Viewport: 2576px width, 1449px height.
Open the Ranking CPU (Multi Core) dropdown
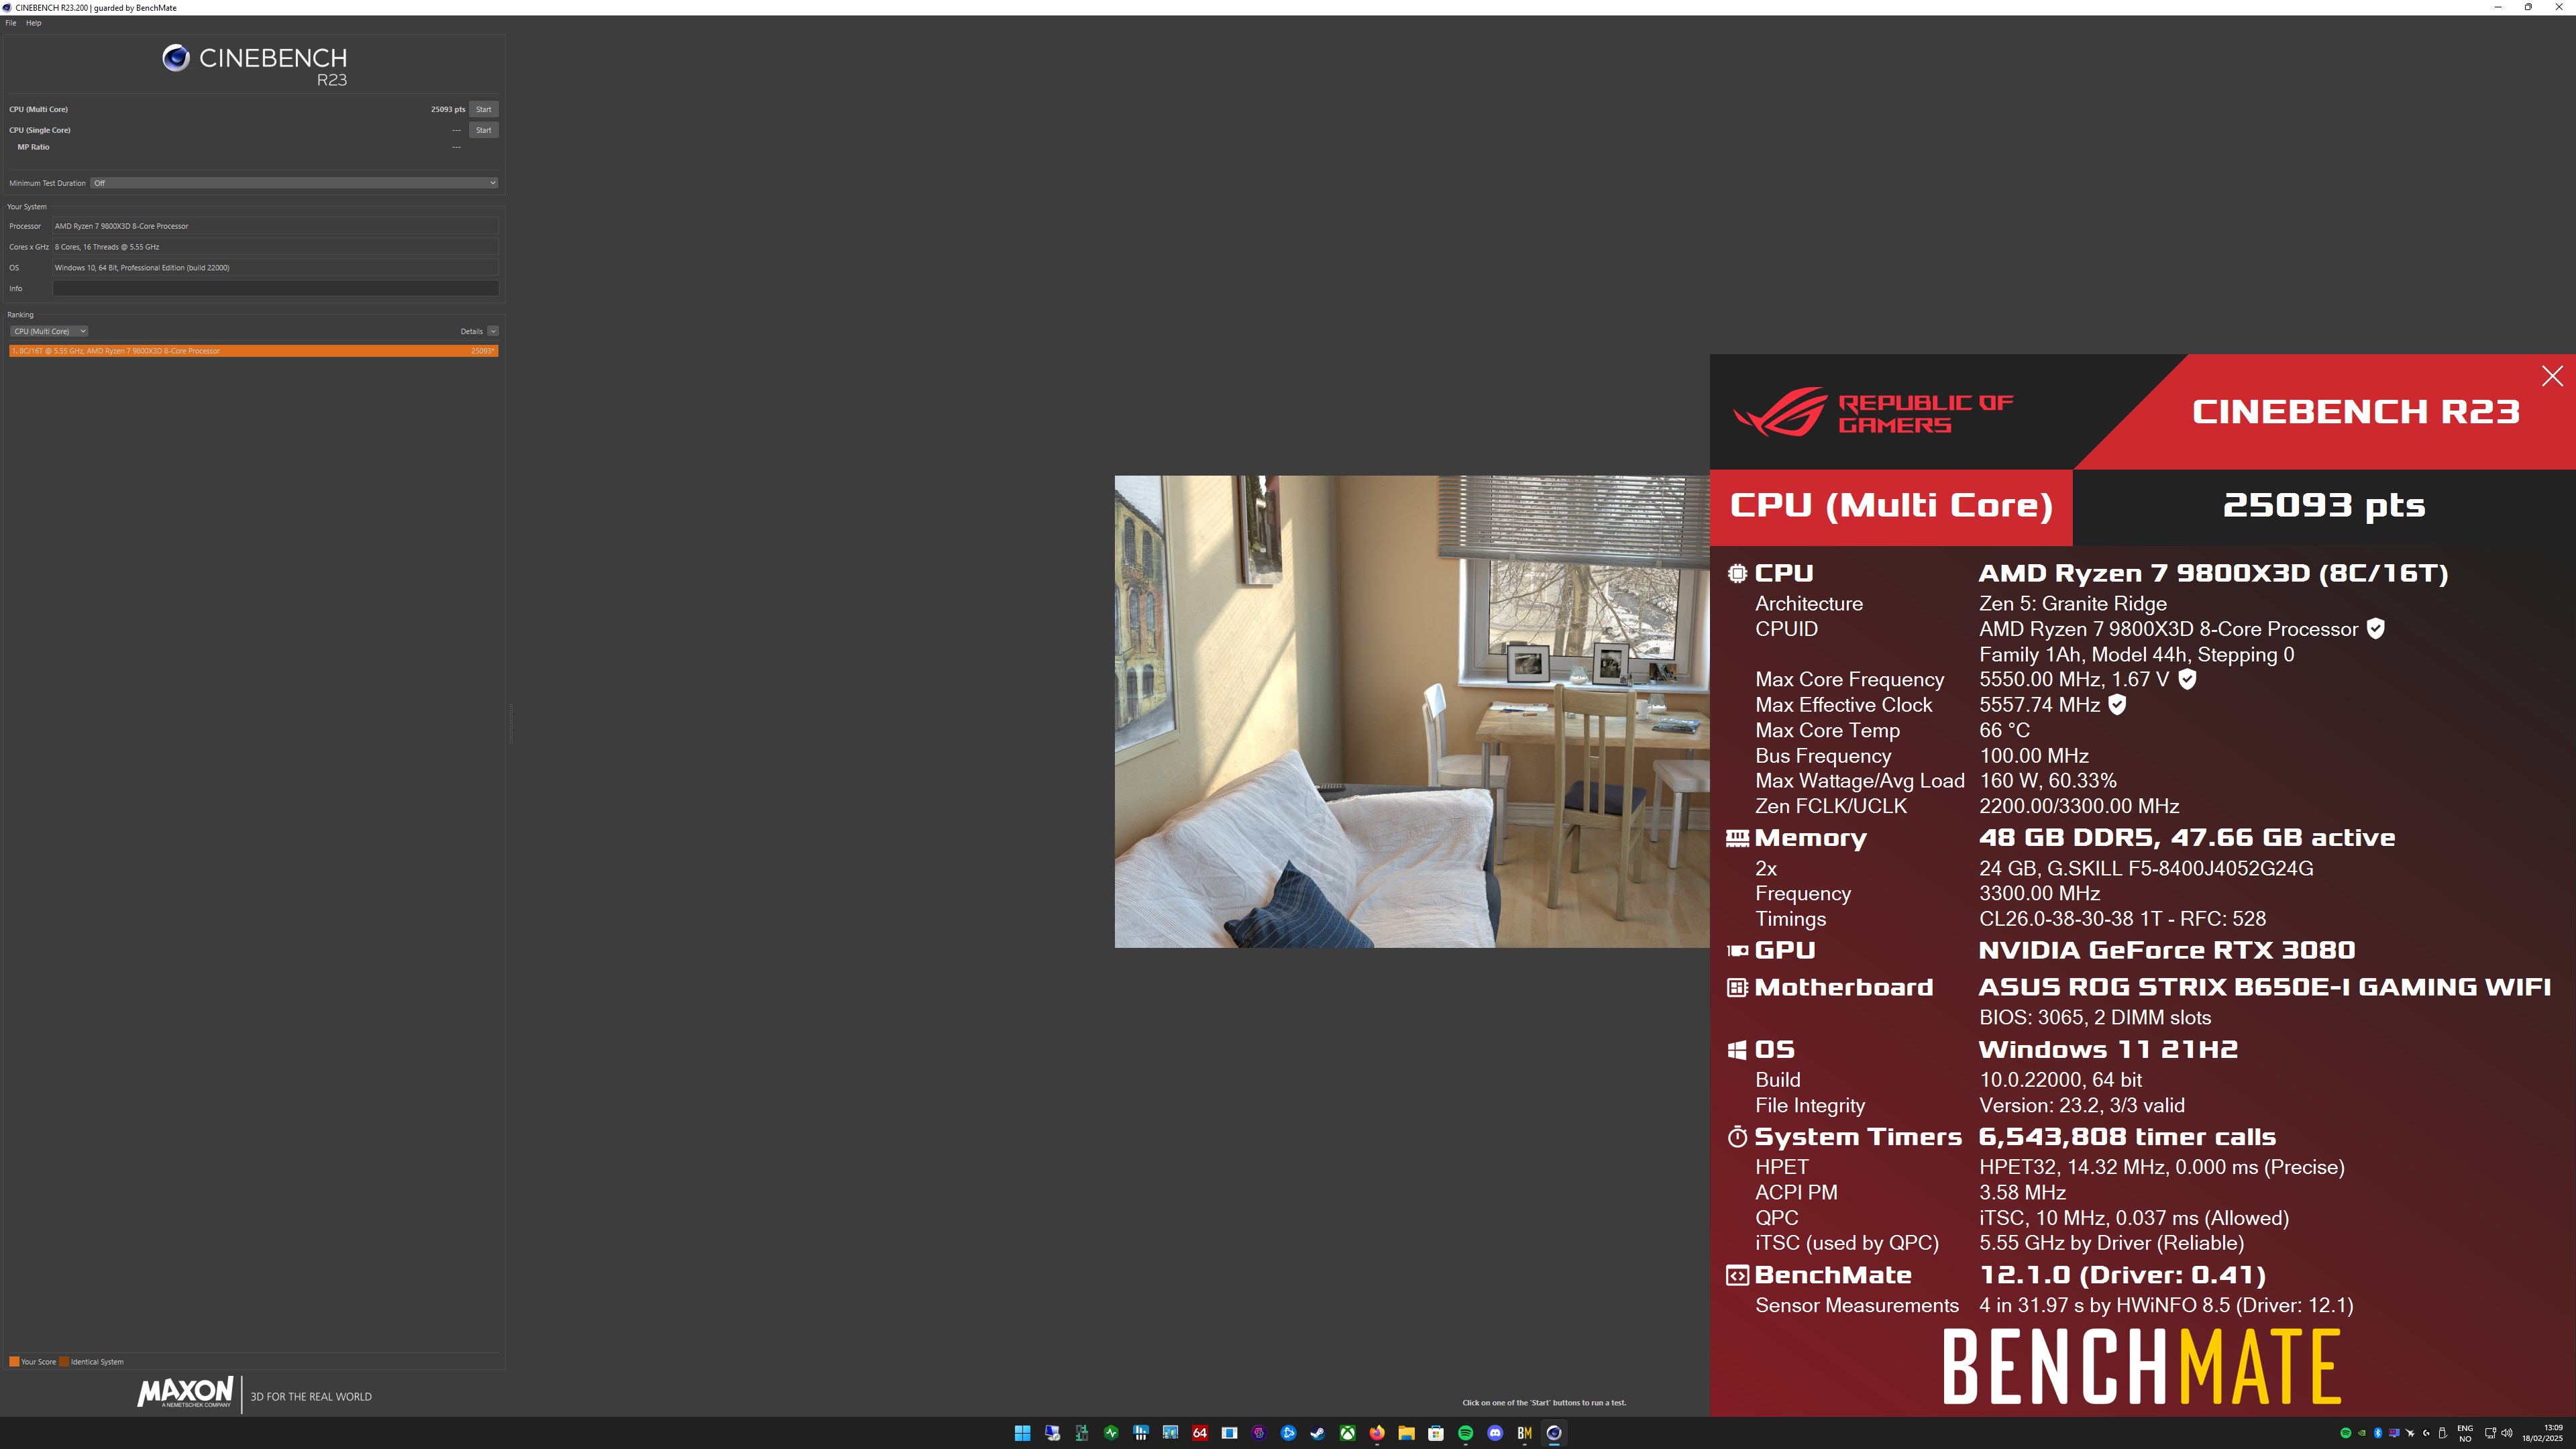click(49, 331)
